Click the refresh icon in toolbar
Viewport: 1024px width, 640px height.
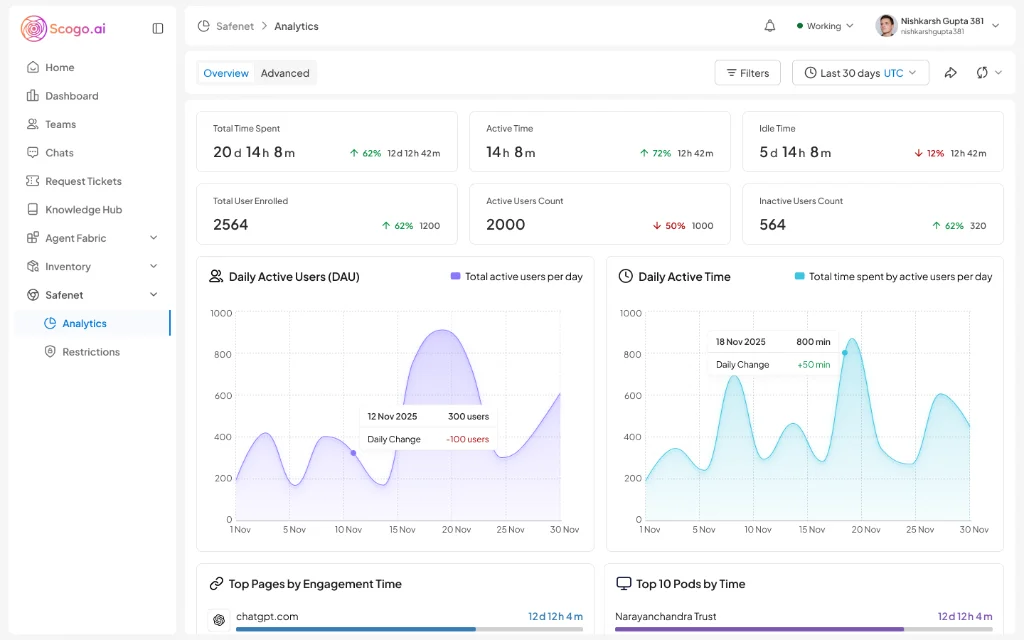pos(982,73)
